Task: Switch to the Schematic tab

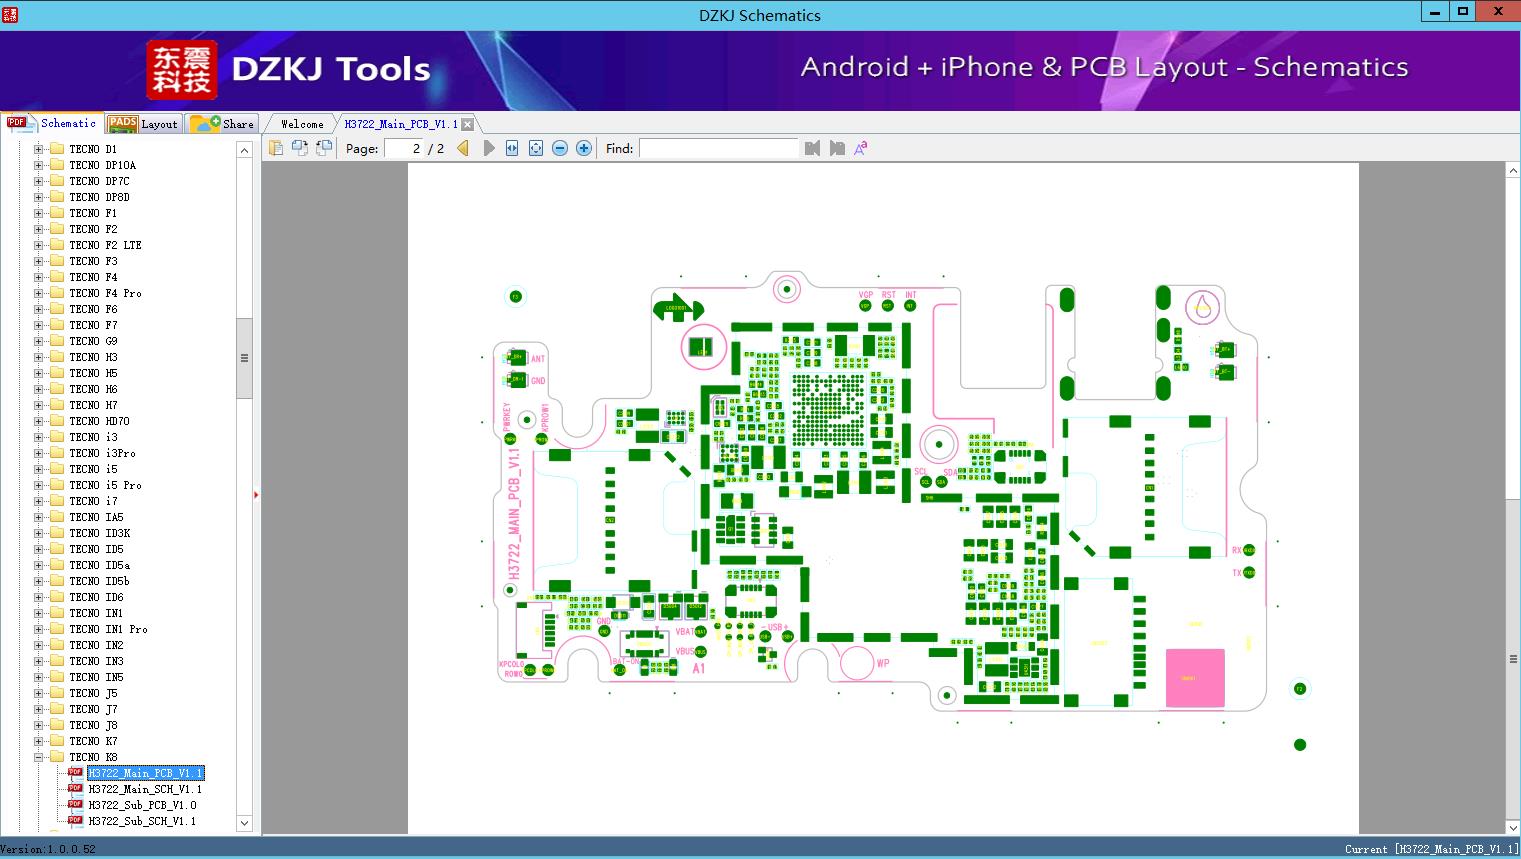Action: tap(52, 123)
